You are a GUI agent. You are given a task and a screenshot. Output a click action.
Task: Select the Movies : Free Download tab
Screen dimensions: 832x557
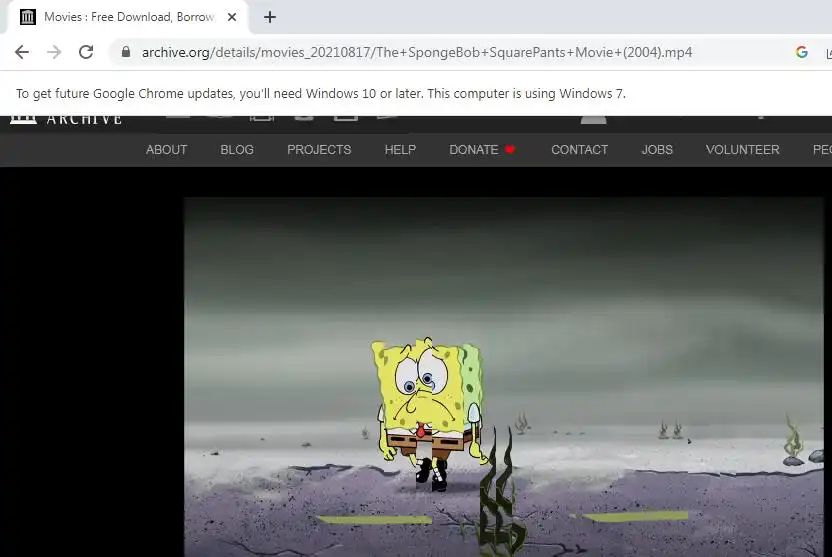click(x=128, y=17)
